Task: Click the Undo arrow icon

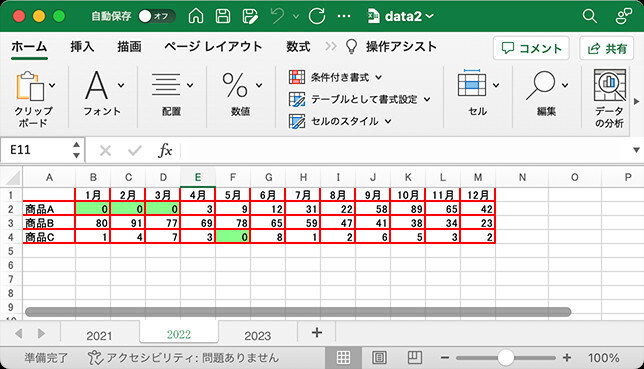Action: coord(278,16)
